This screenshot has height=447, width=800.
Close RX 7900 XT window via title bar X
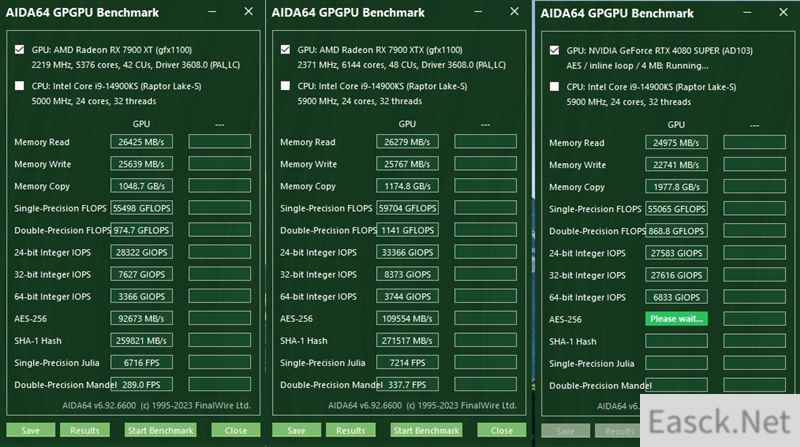[248, 11]
